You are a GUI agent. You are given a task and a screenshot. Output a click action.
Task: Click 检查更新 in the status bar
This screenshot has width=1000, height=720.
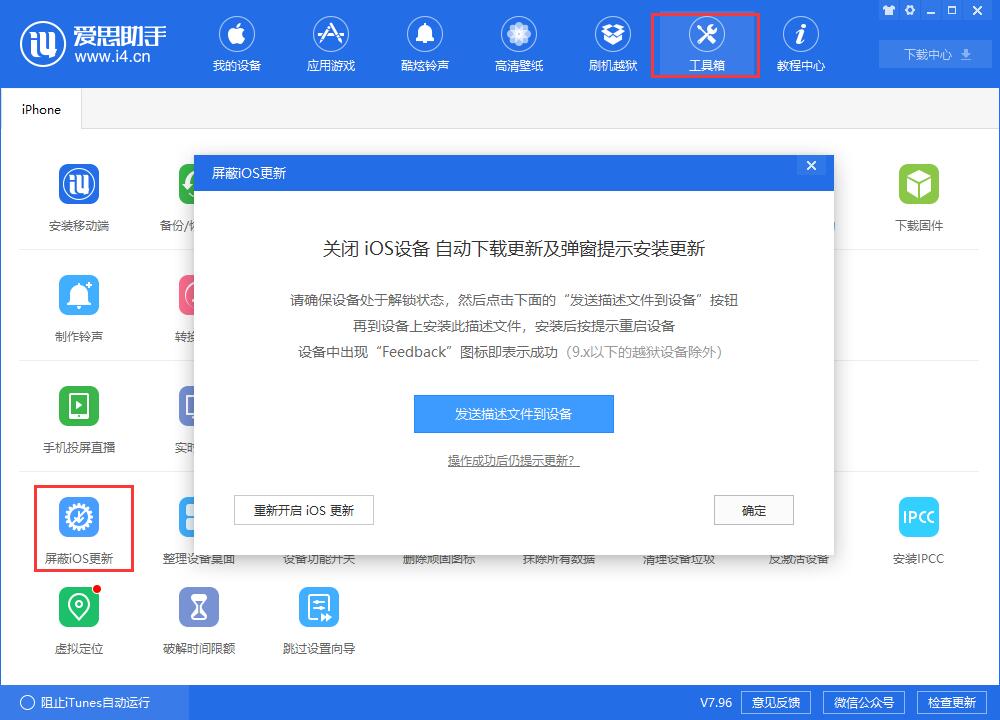(x=954, y=702)
